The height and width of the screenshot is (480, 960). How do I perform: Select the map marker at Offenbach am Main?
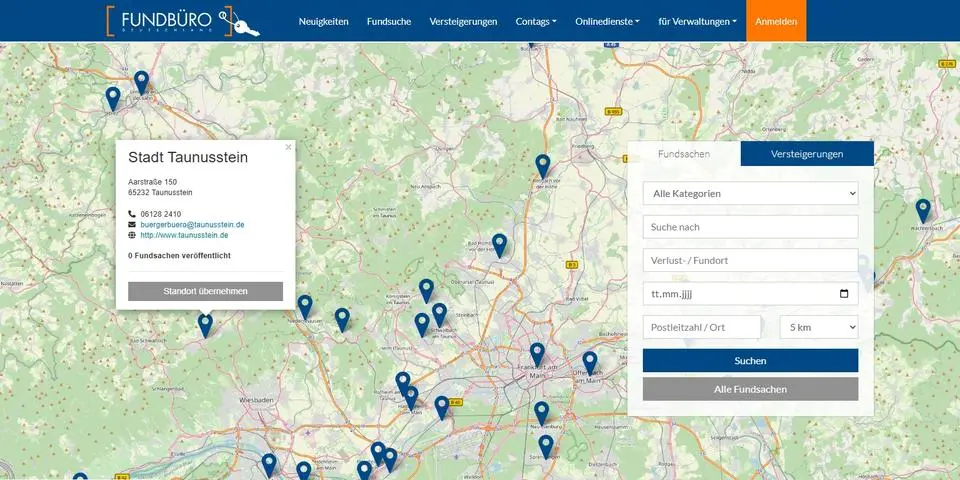[590, 362]
